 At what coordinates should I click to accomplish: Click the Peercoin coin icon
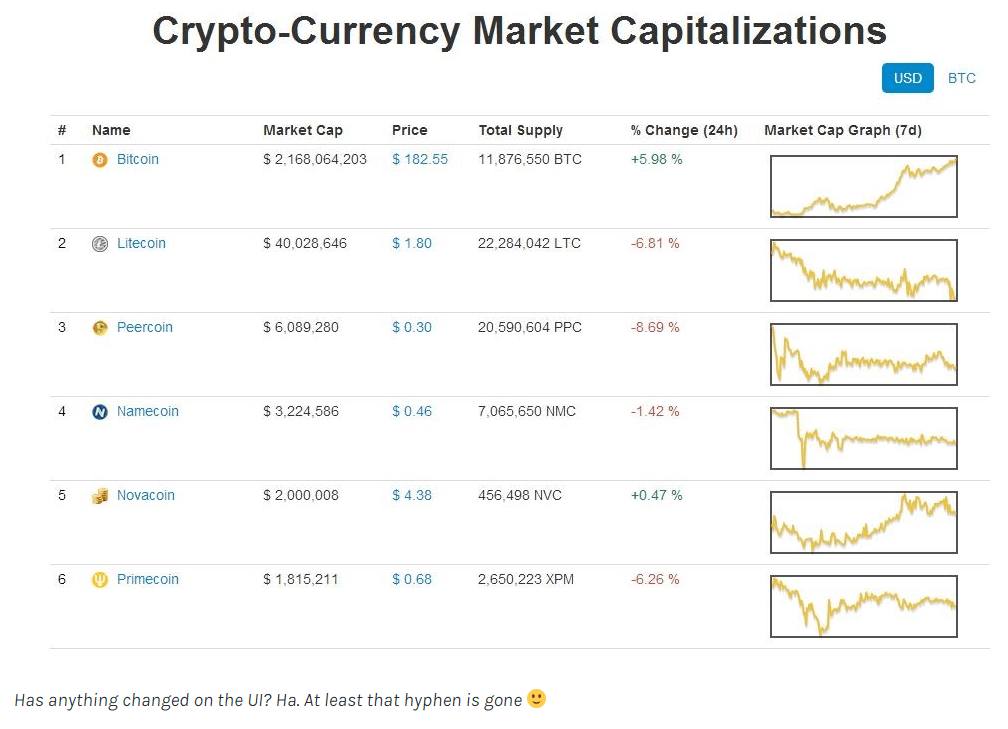point(99,327)
